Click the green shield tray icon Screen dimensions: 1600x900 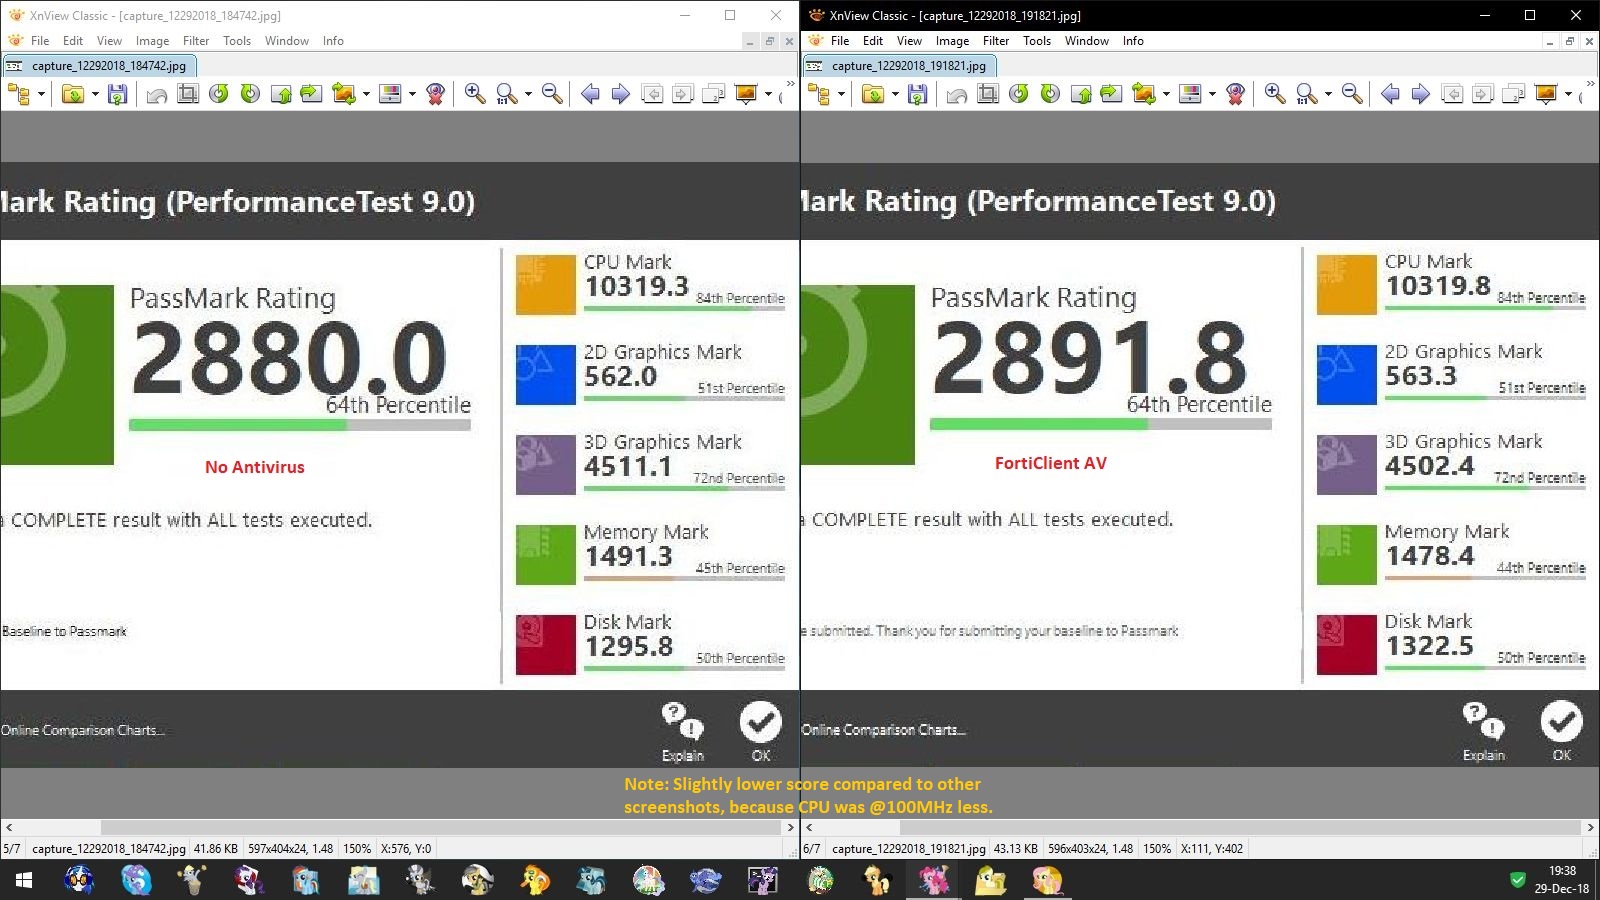coord(1517,880)
